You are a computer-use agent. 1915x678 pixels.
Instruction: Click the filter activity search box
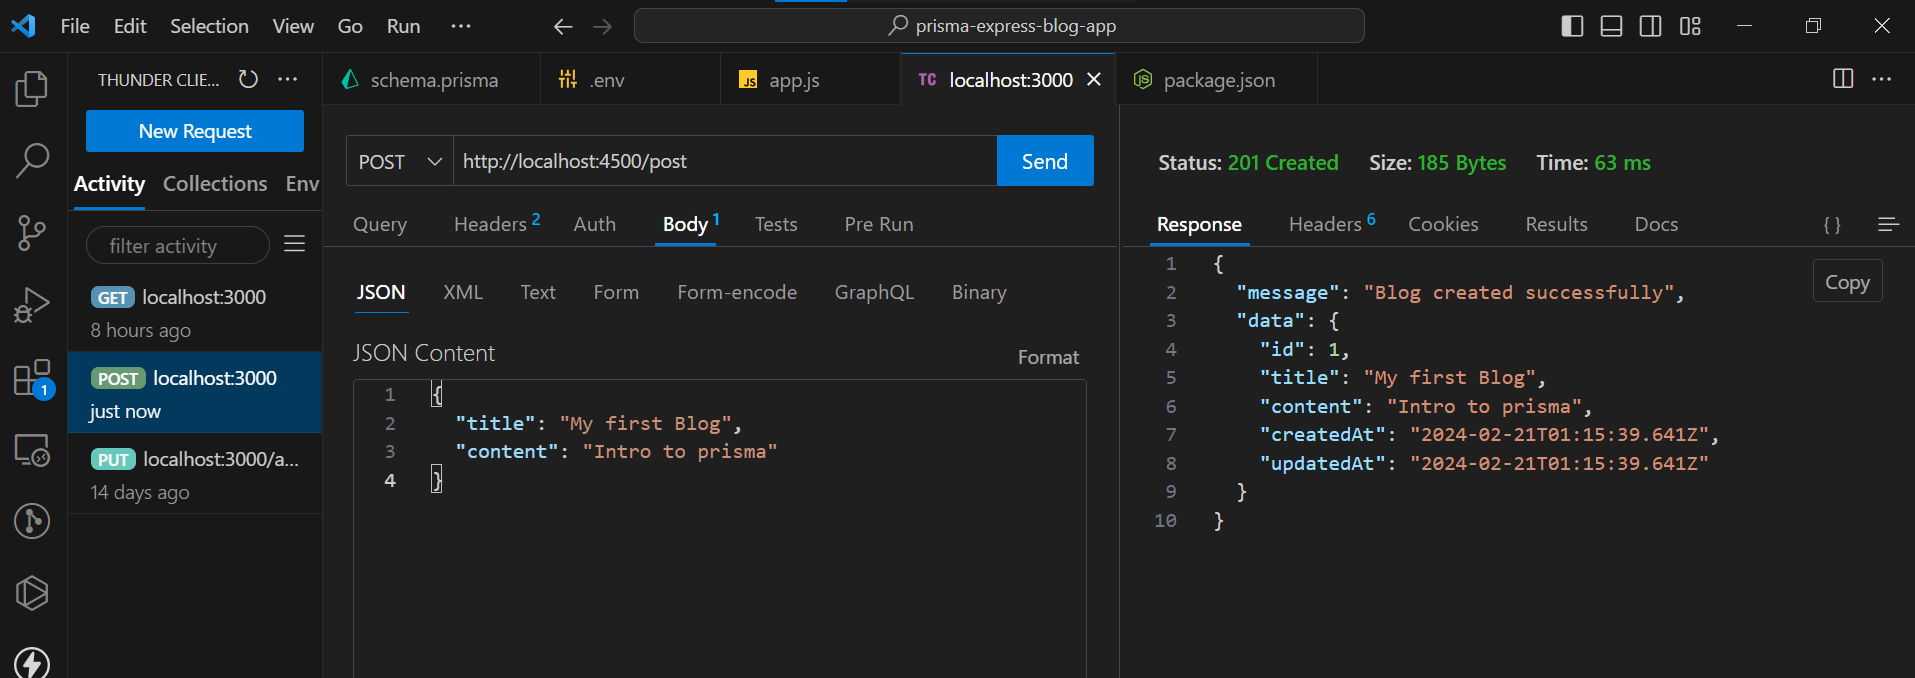coord(177,245)
